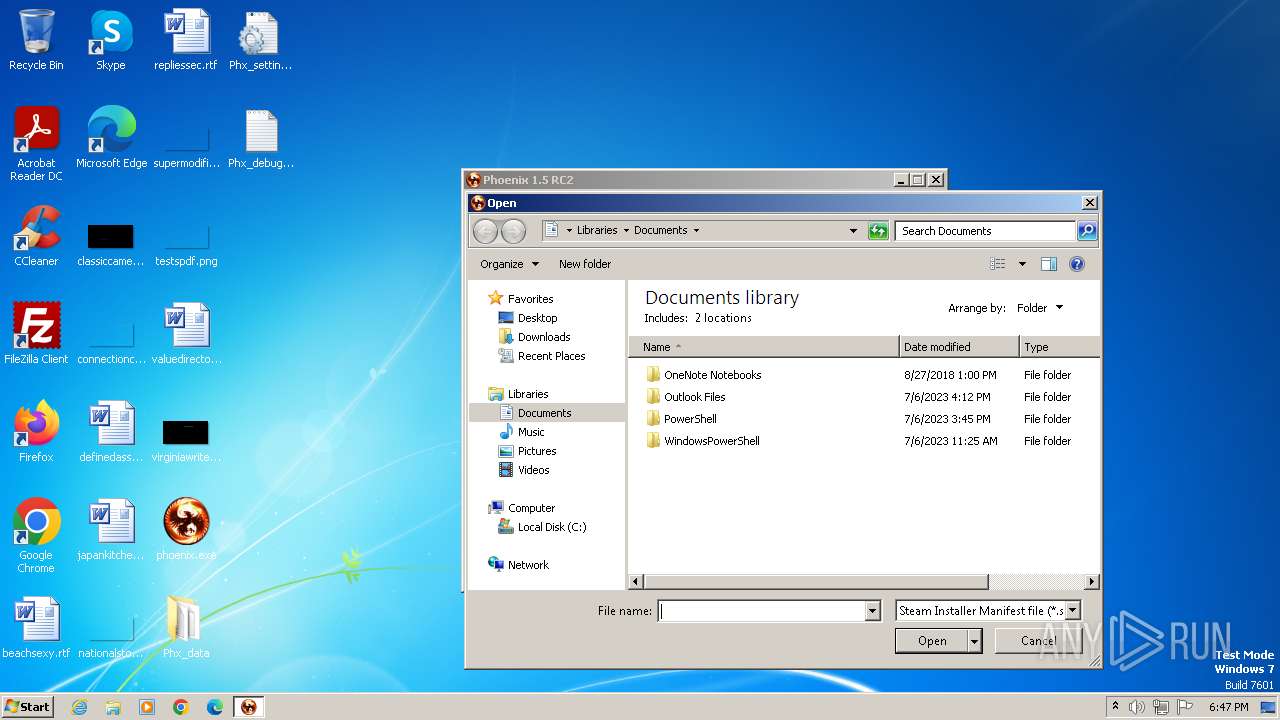The width and height of the screenshot is (1280, 720).
Task: Open Recycle Bin desktop icon
Action: (36, 40)
